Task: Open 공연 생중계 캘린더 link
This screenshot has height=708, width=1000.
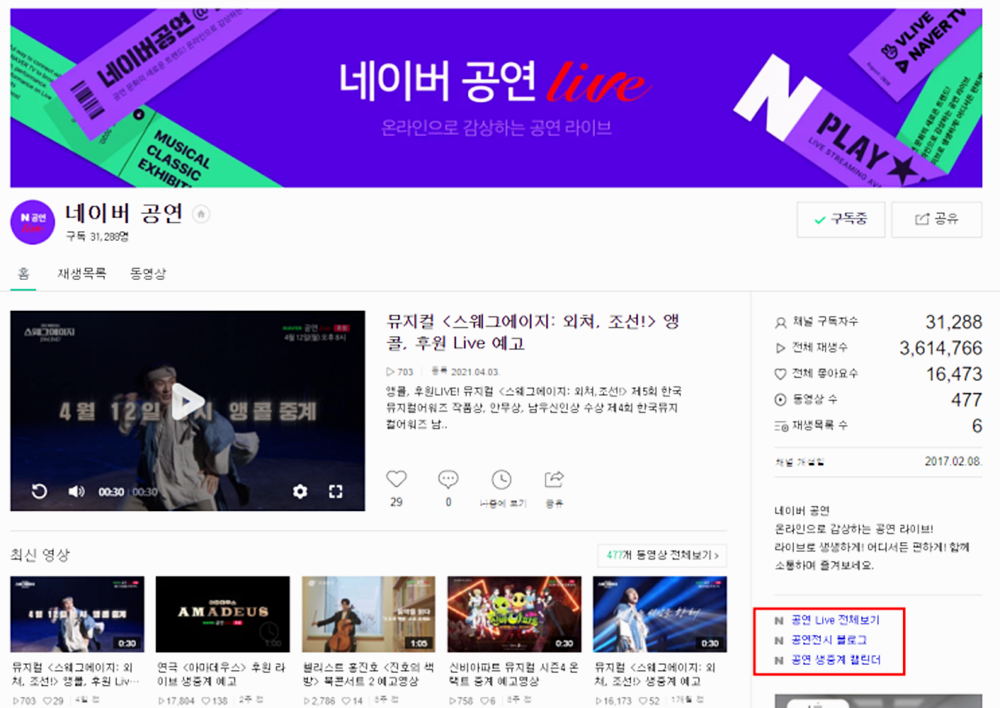Action: click(835, 660)
